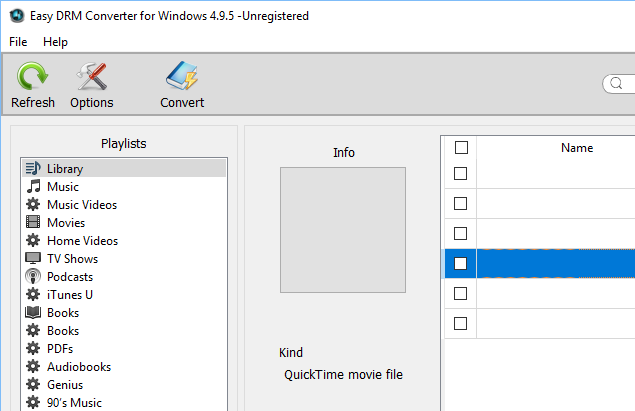Click the magnifier icon in search box
This screenshot has width=635, height=411.
click(x=616, y=83)
